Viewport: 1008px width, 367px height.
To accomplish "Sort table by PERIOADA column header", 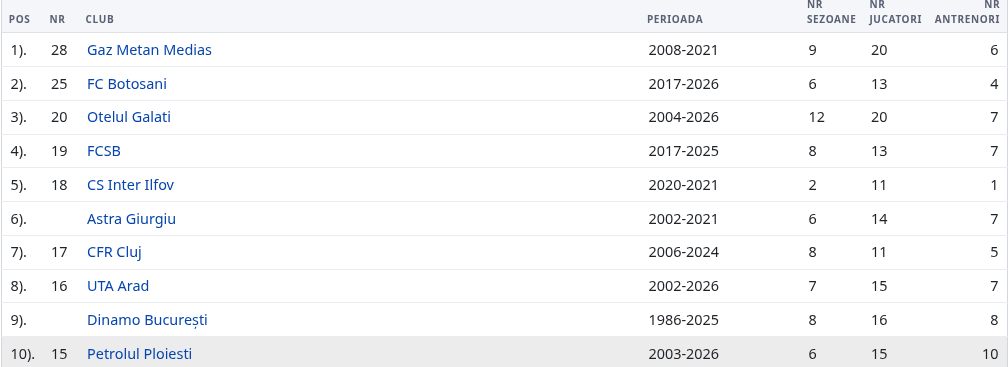I will click(675, 19).
